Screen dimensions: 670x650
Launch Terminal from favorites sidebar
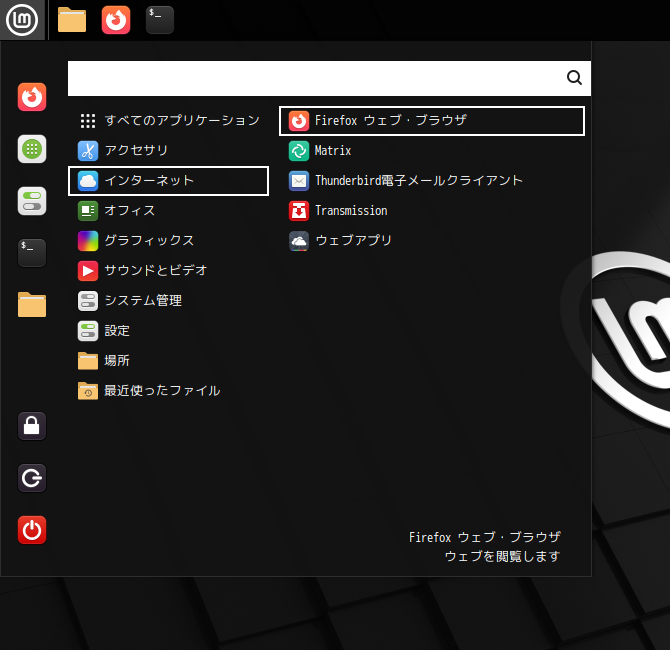[x=32, y=253]
